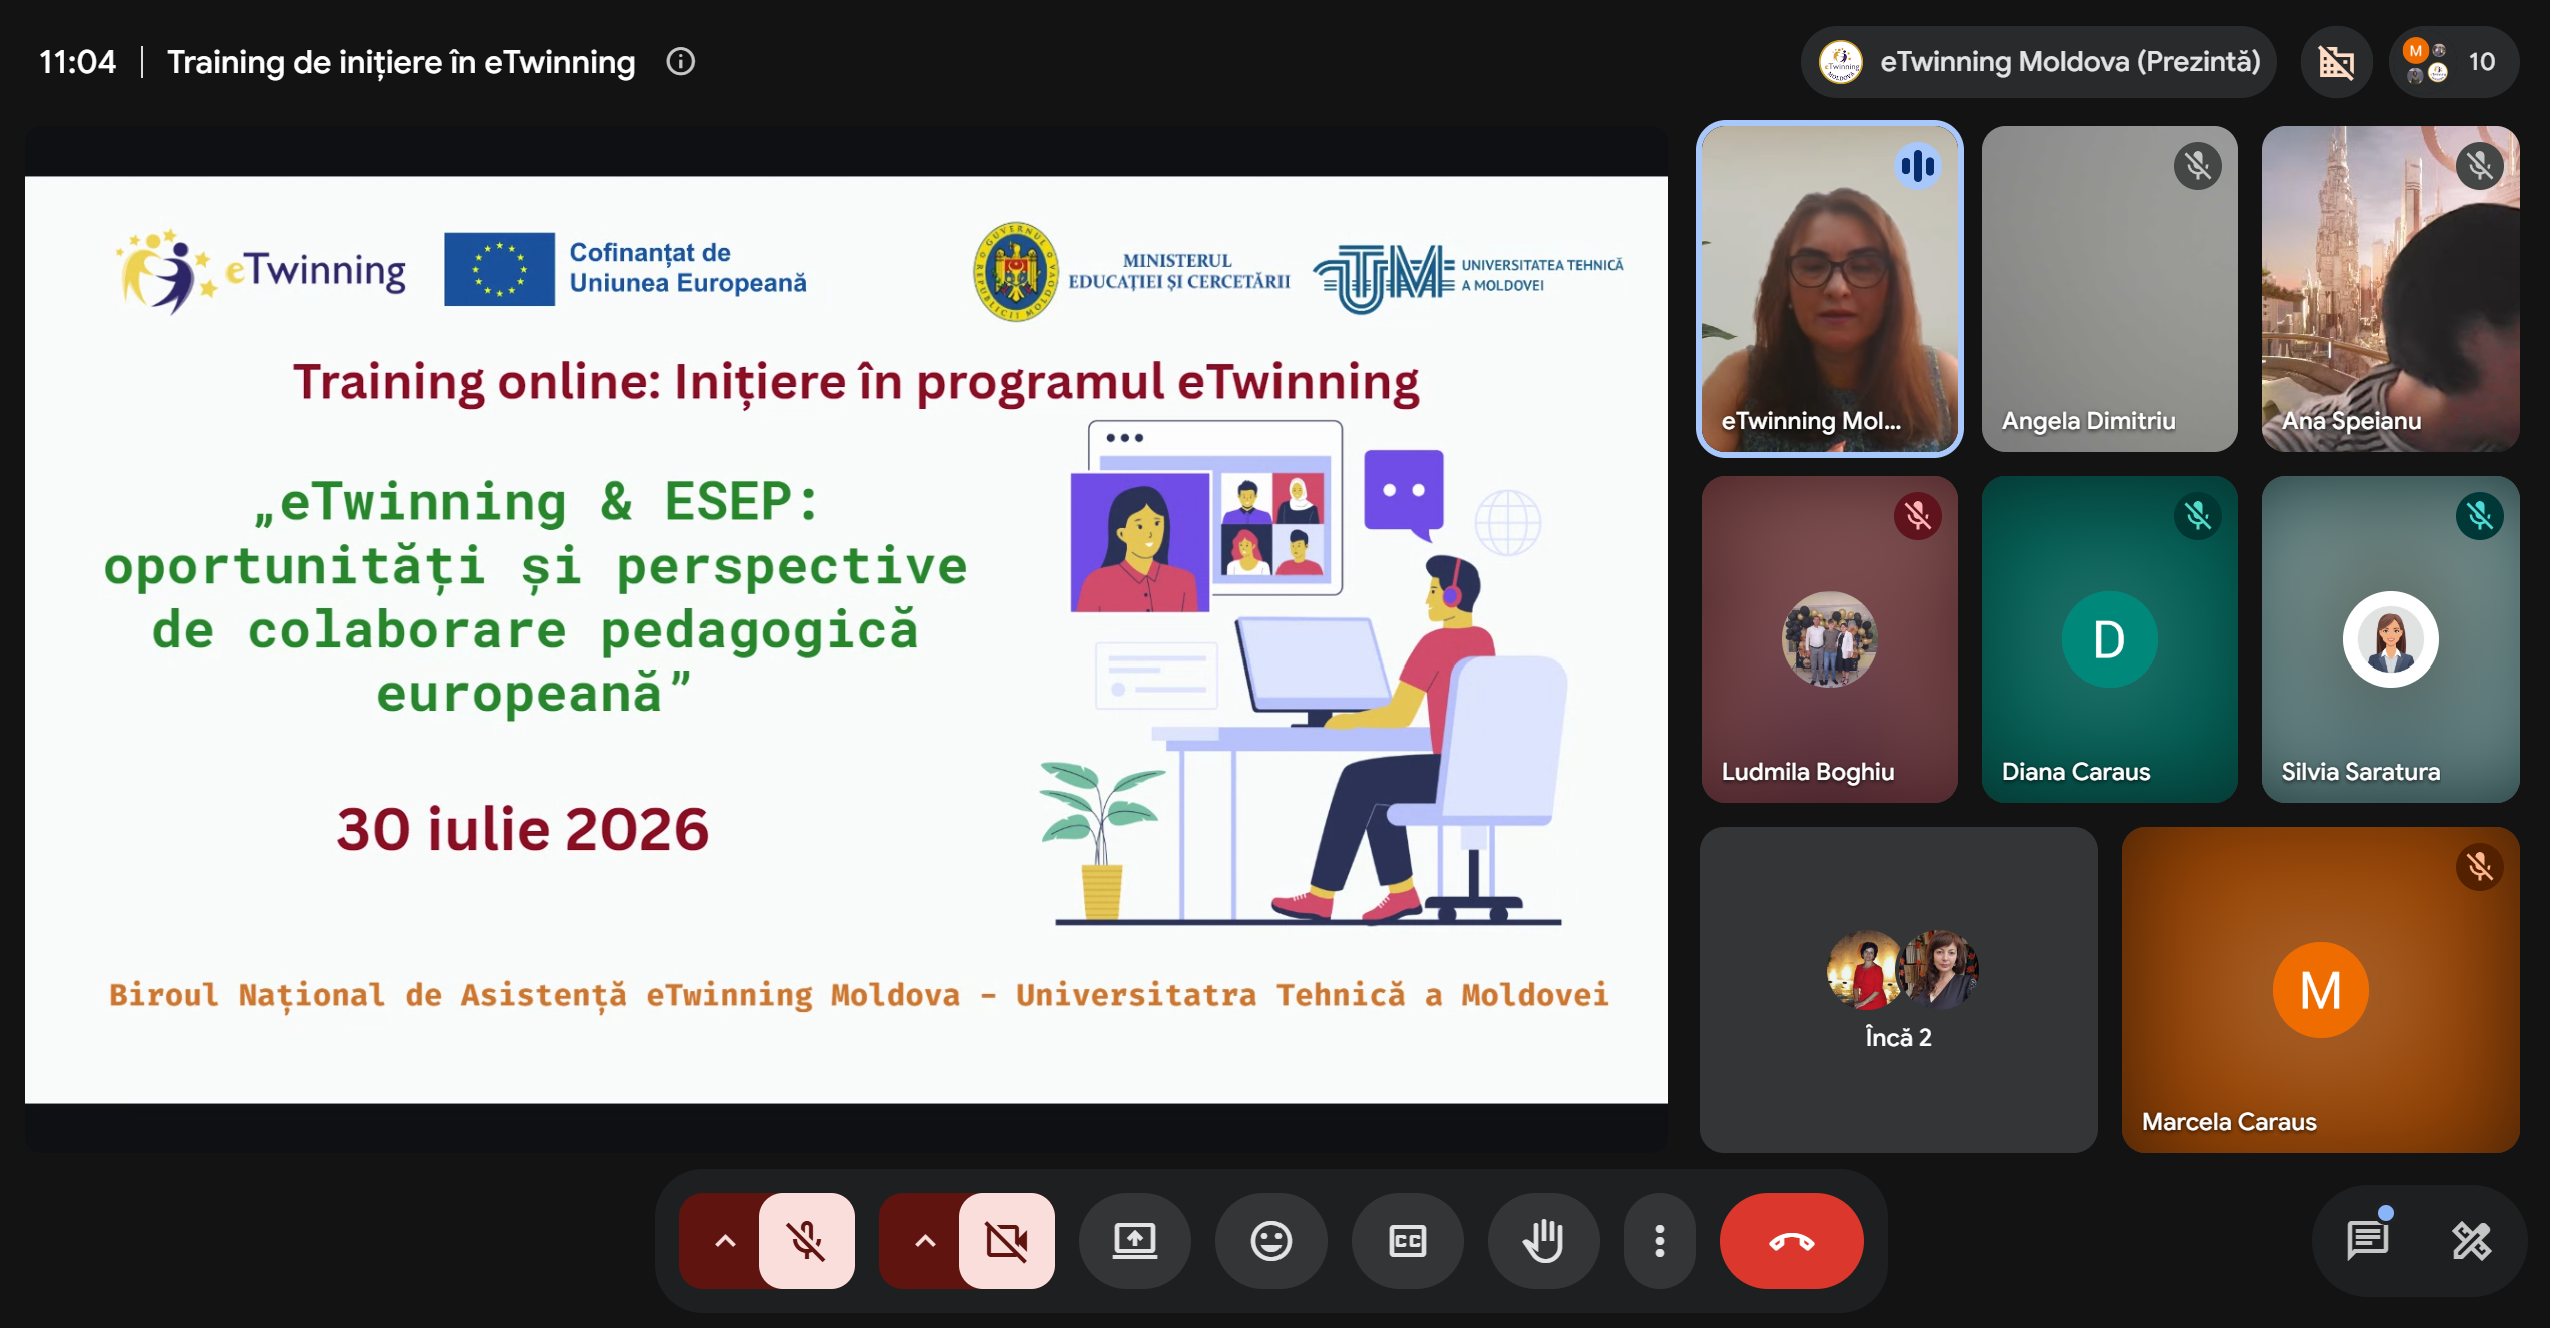
Task: Select Ana Speianu video tile
Action: (x=2390, y=289)
